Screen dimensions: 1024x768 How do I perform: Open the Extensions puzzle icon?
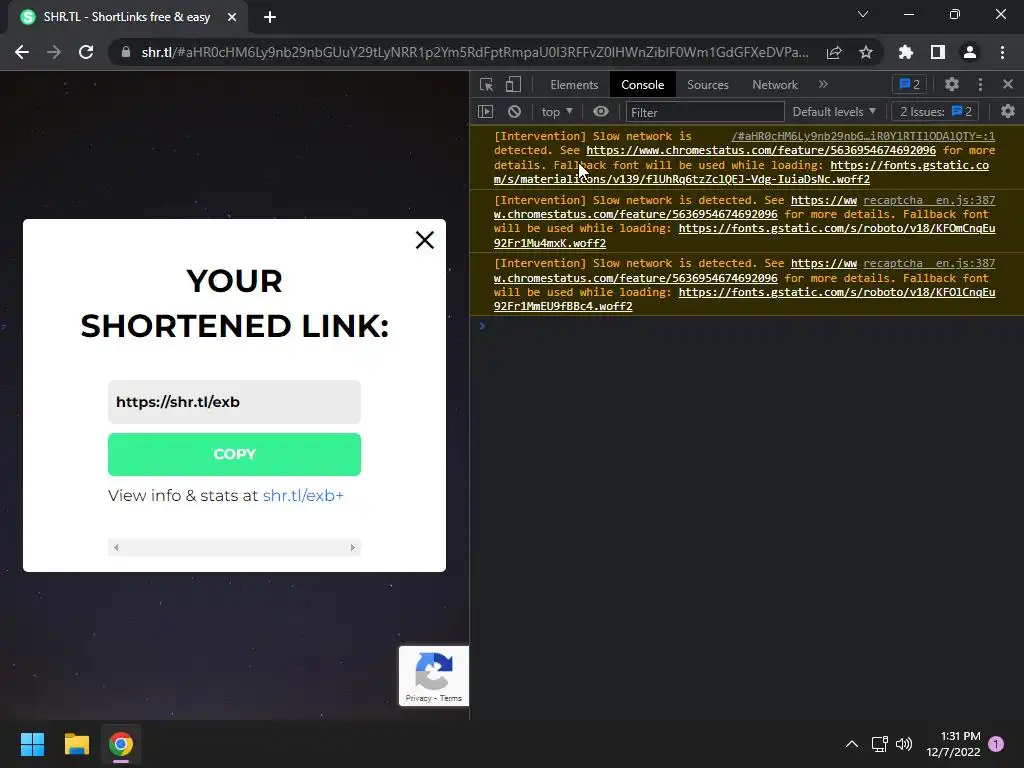pos(906,52)
